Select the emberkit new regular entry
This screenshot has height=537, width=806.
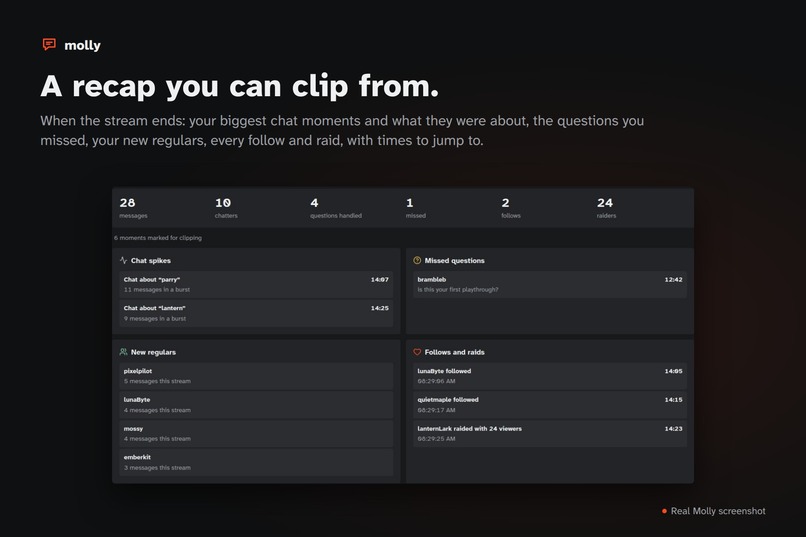click(256, 462)
